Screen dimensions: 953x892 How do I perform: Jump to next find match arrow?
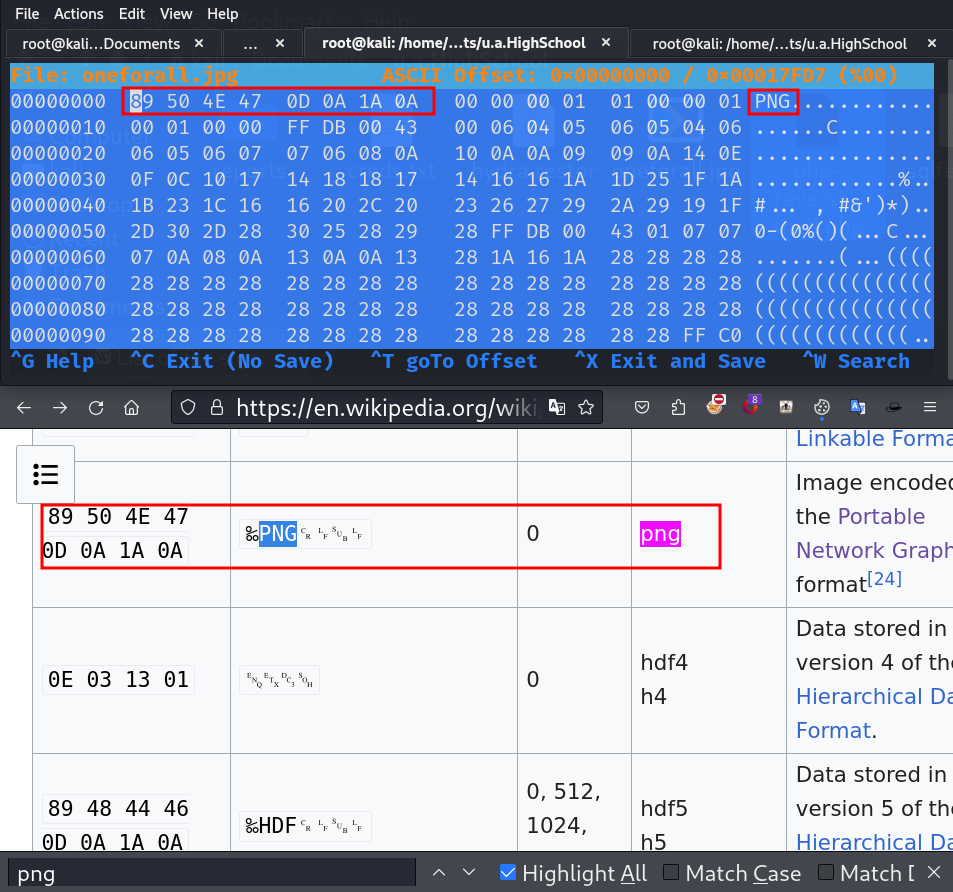(469, 873)
